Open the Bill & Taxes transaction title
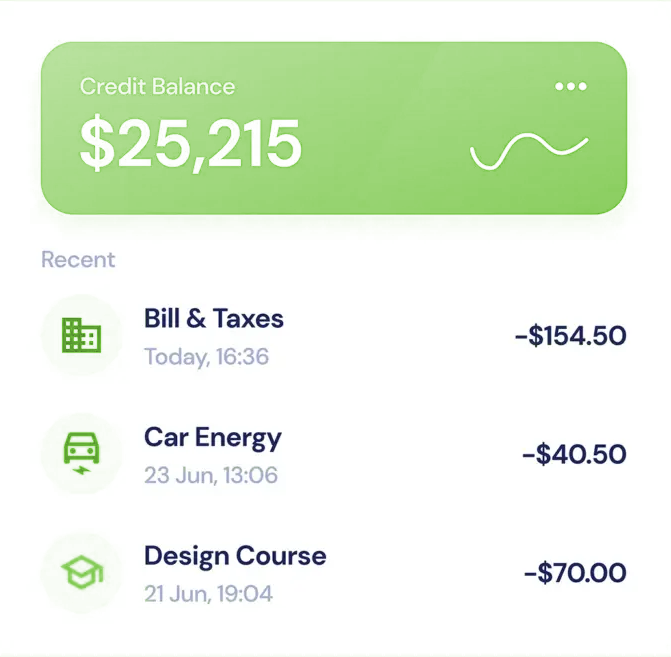Image resolution: width=671 pixels, height=657 pixels. pos(214,319)
